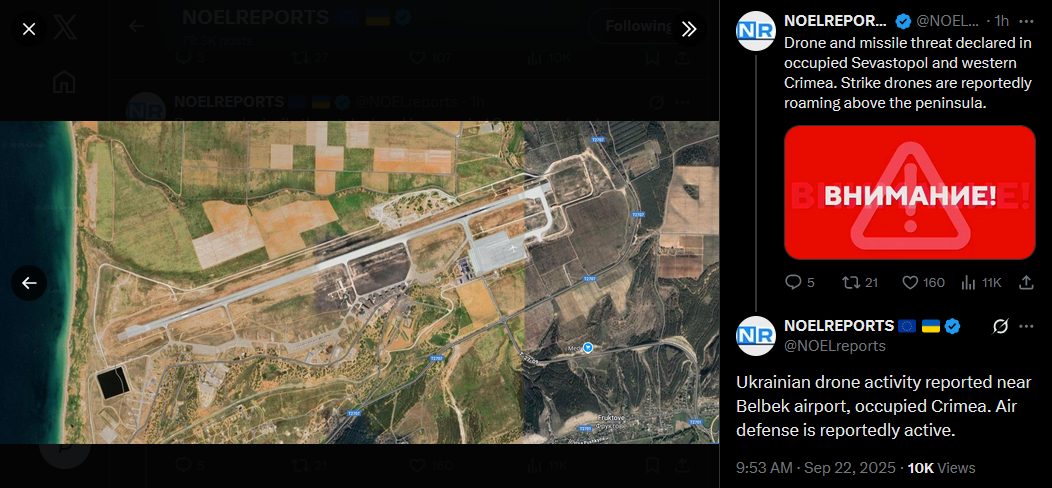This screenshot has width=1052, height=488.
Task: Go to previous image with left arrow
Action: point(29,283)
